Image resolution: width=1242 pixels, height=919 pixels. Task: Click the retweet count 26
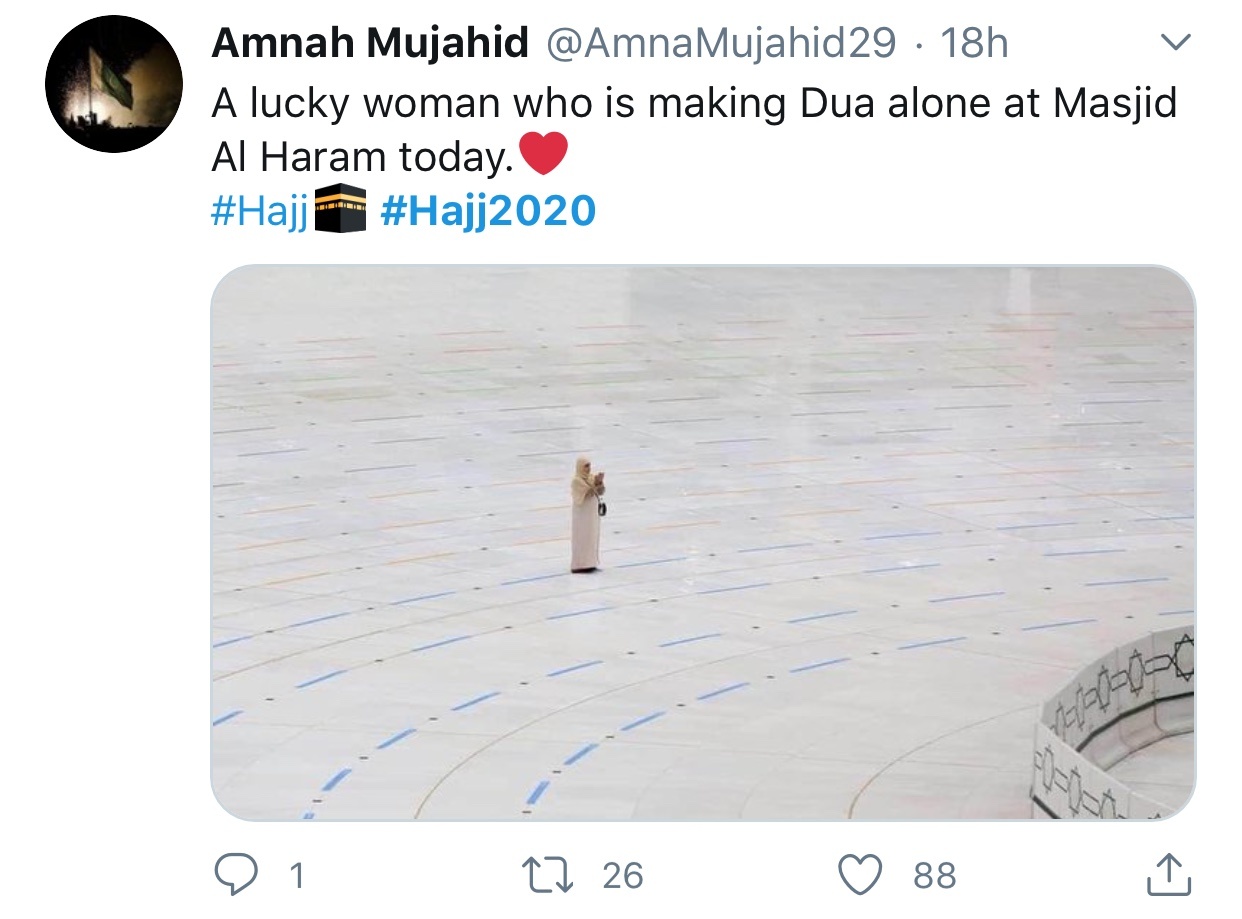pos(623,877)
